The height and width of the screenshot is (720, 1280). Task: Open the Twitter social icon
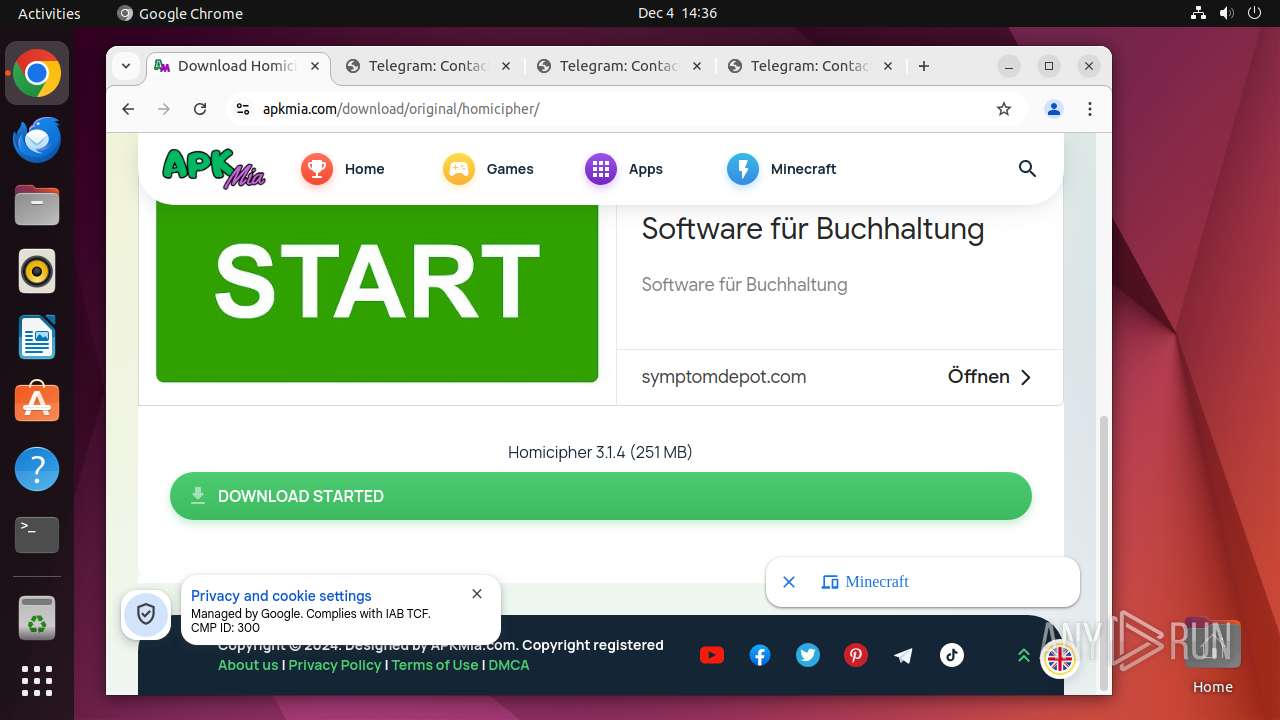click(808, 655)
